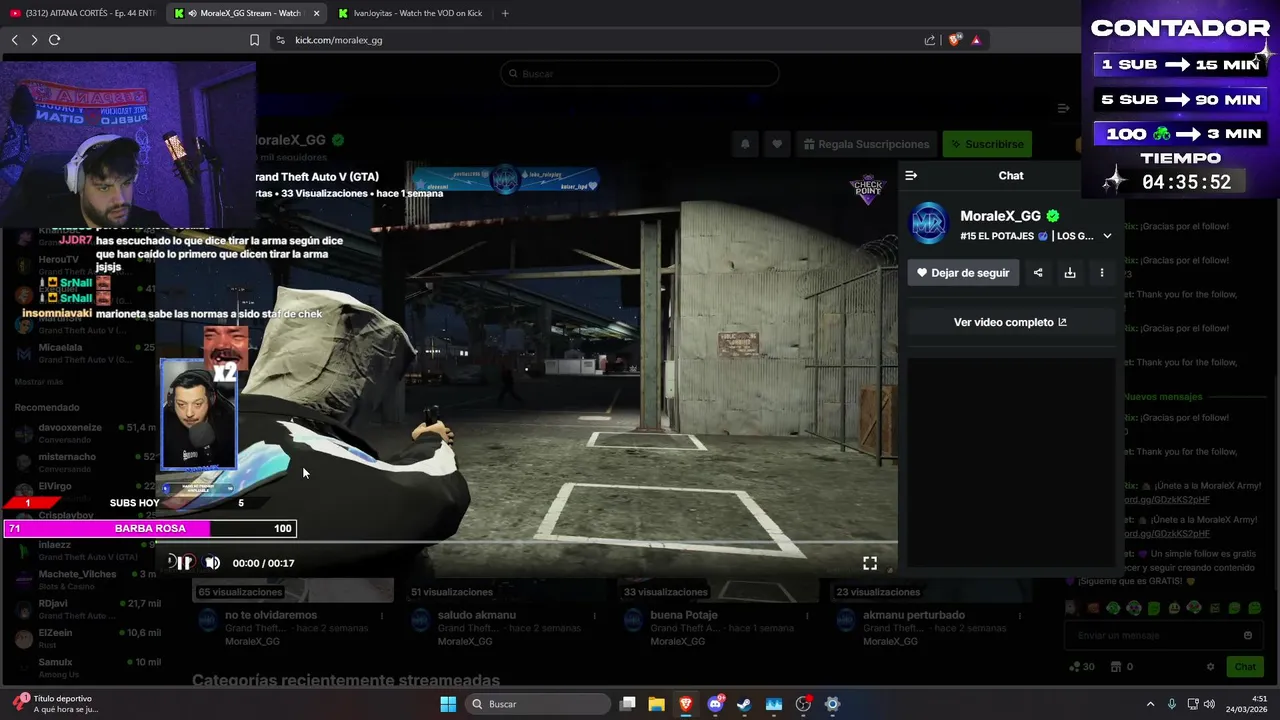Open options menu for 'saludo akmanu' clip
The image size is (1280, 720).
point(595,616)
